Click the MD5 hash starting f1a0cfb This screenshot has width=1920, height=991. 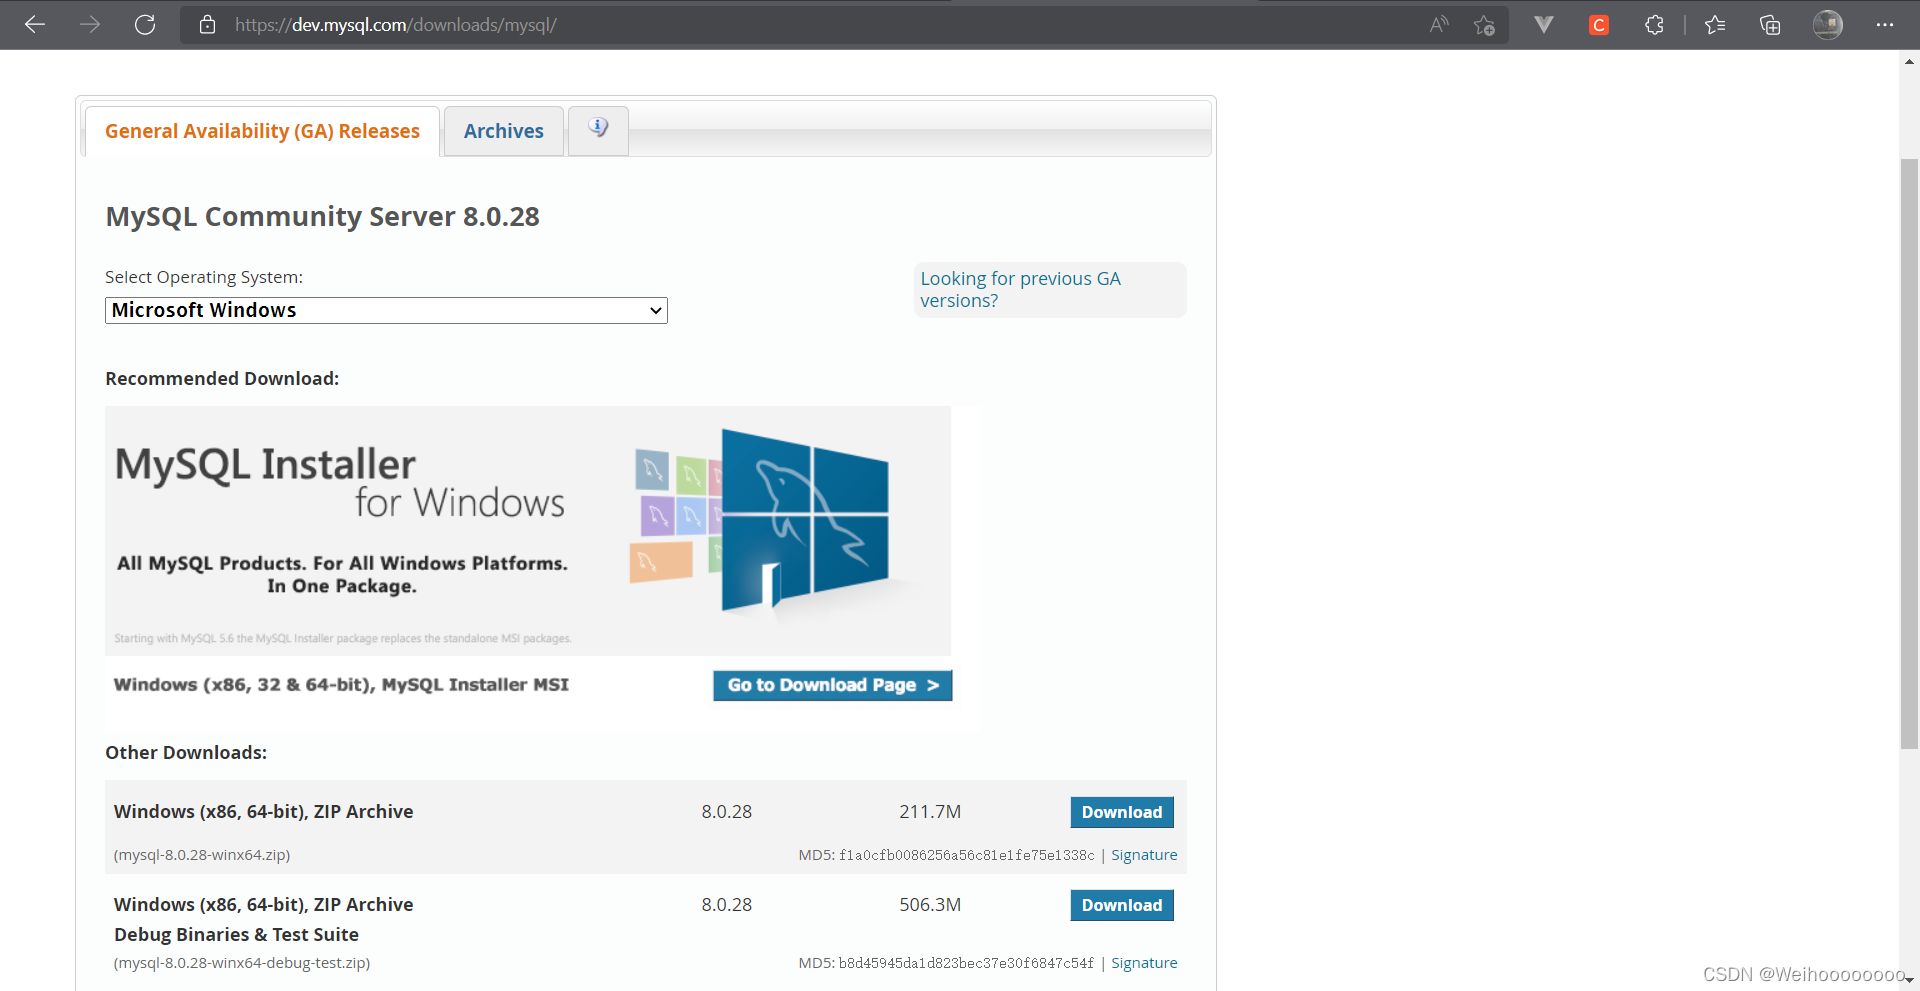[966, 855]
